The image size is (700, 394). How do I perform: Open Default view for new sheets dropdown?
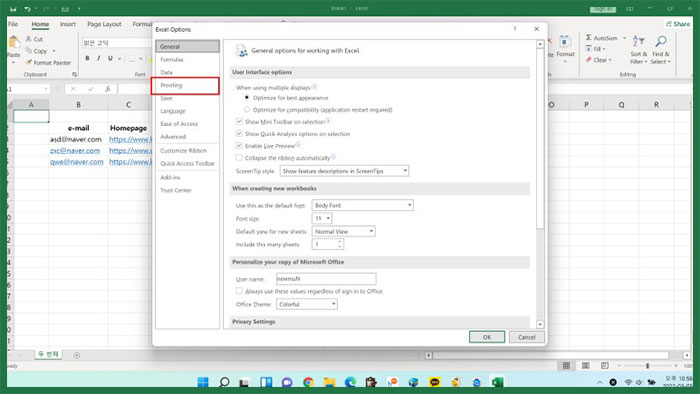click(x=344, y=231)
